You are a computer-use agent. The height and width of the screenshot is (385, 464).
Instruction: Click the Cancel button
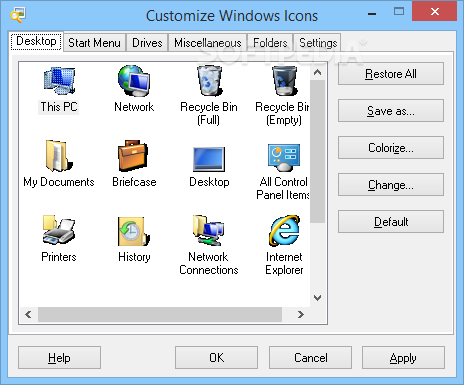(x=310, y=358)
